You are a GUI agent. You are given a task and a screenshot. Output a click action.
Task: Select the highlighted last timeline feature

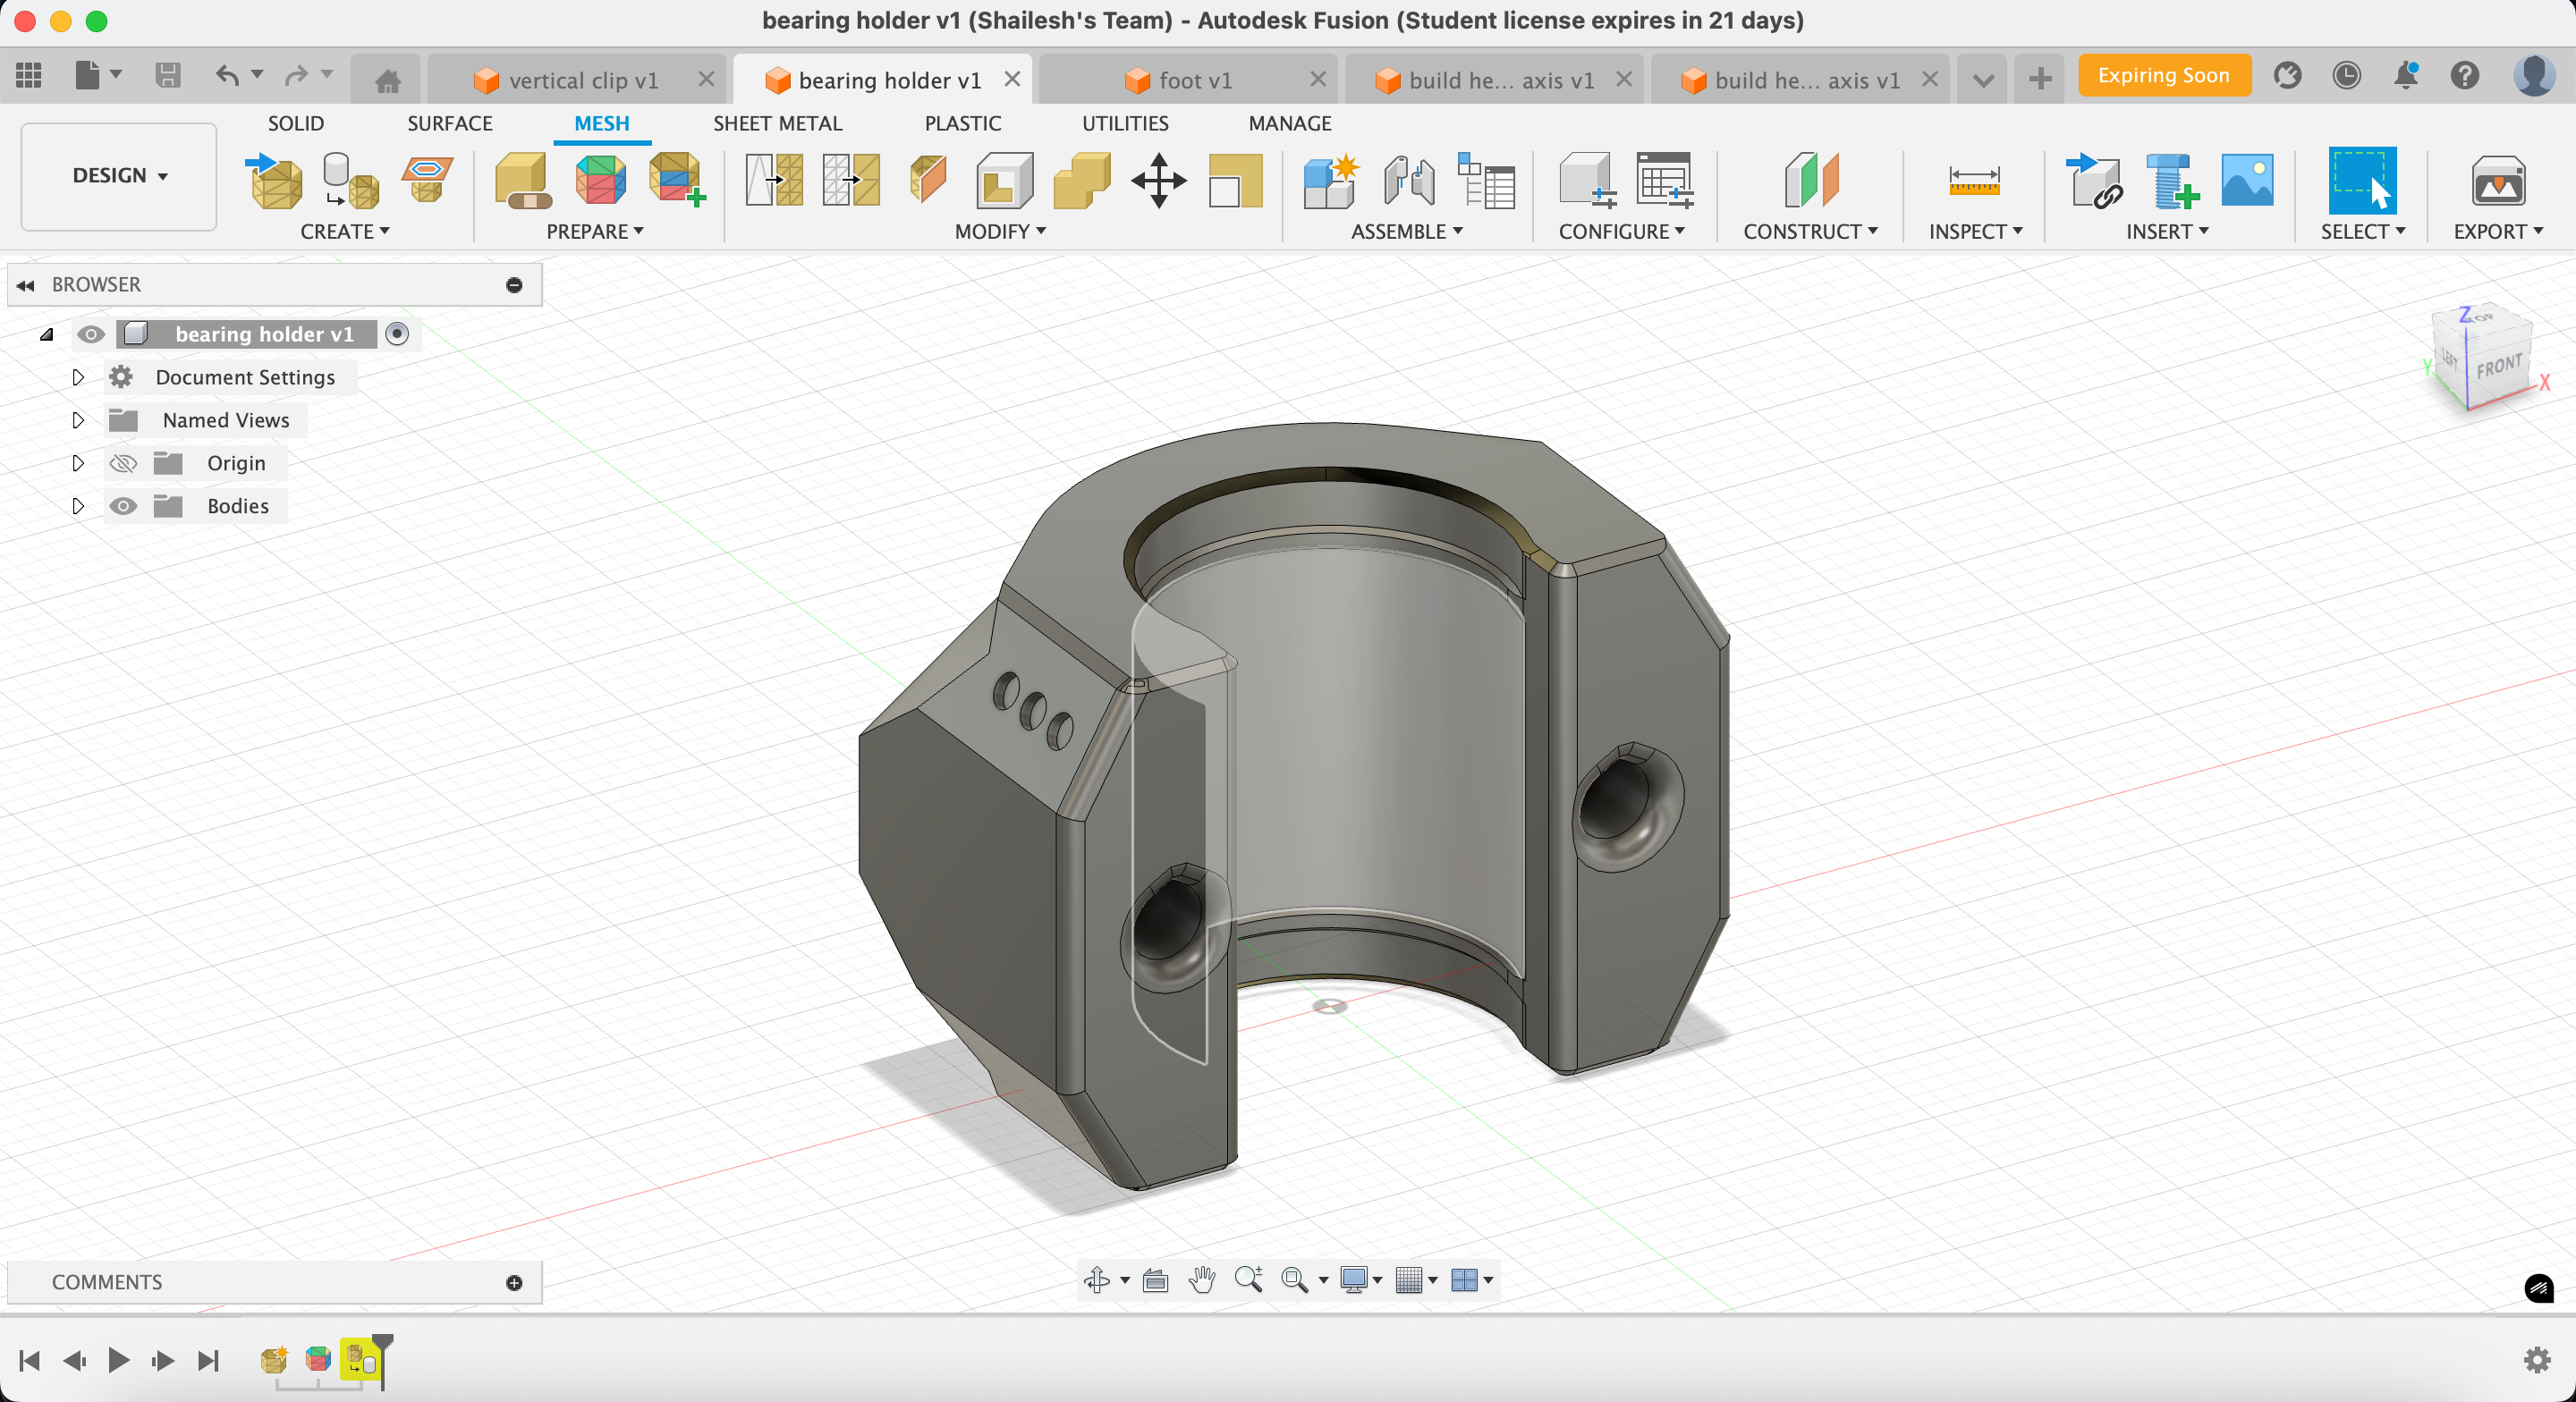[x=360, y=1360]
